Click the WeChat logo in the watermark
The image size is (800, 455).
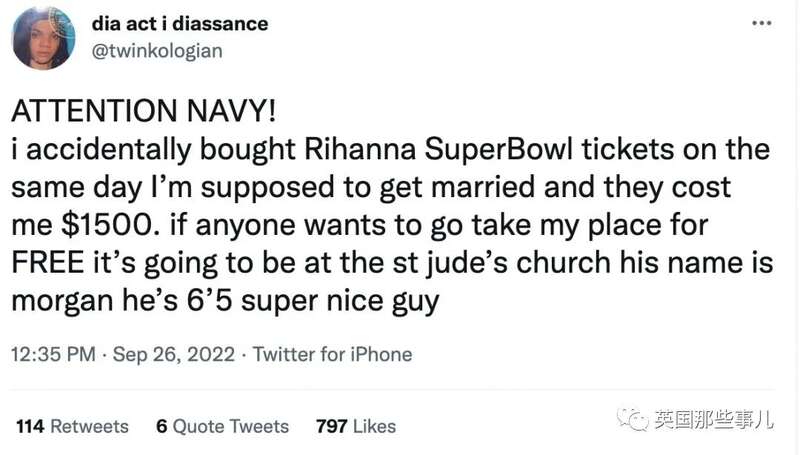coord(633,420)
